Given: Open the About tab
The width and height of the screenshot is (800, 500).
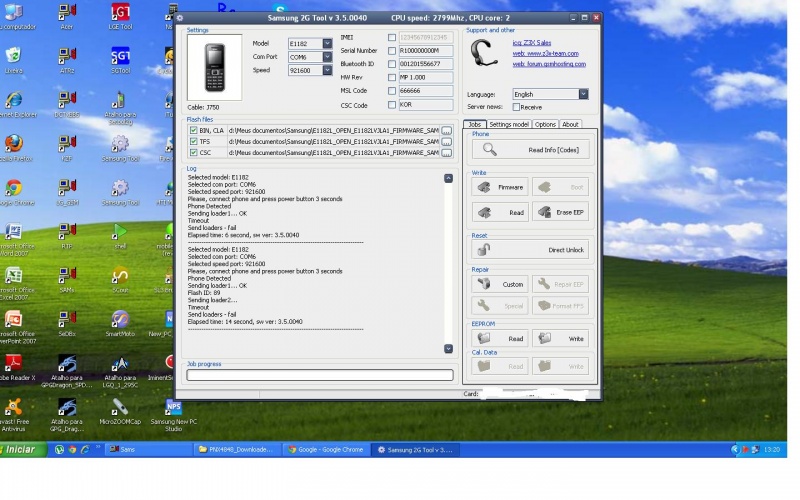Looking at the screenshot, I should [x=570, y=124].
